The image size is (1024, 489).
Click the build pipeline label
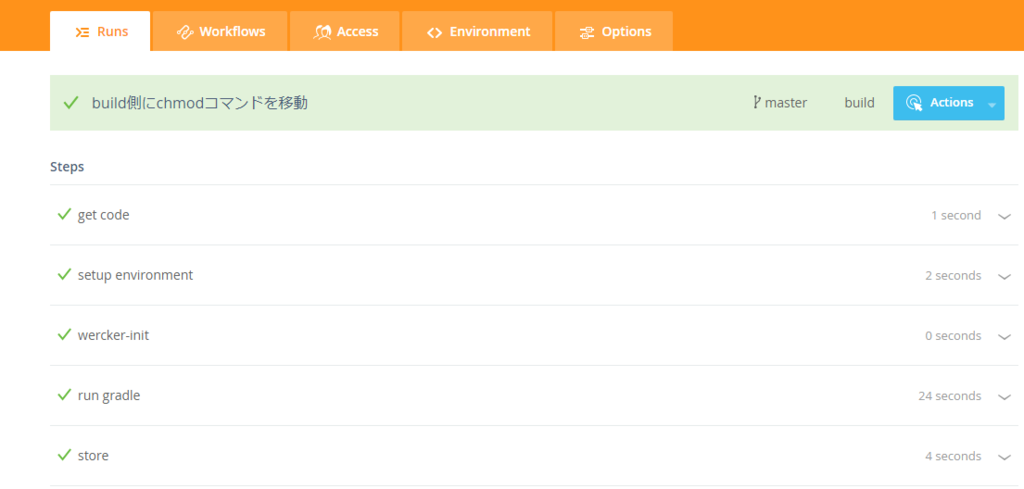click(859, 103)
